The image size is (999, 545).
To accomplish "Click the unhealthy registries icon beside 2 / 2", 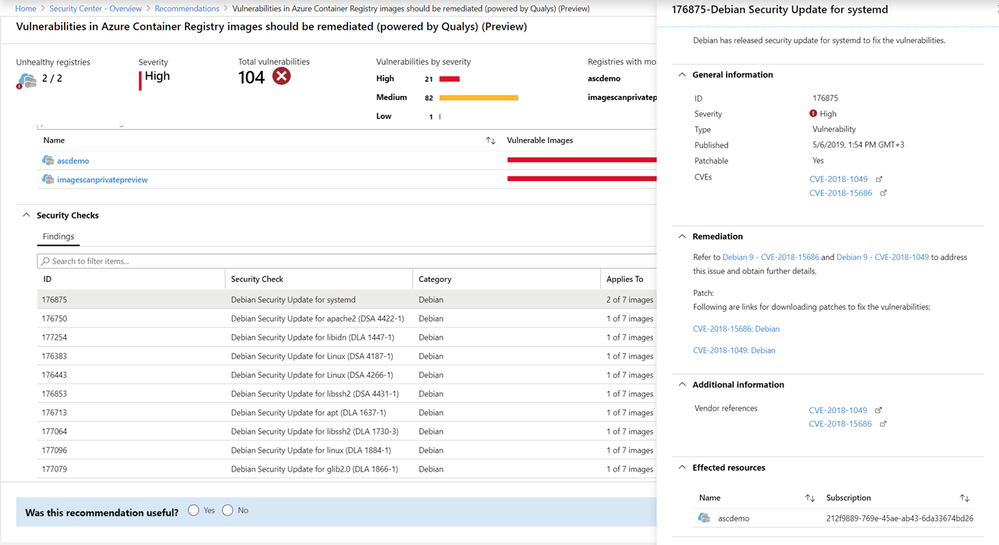I will (27, 81).
